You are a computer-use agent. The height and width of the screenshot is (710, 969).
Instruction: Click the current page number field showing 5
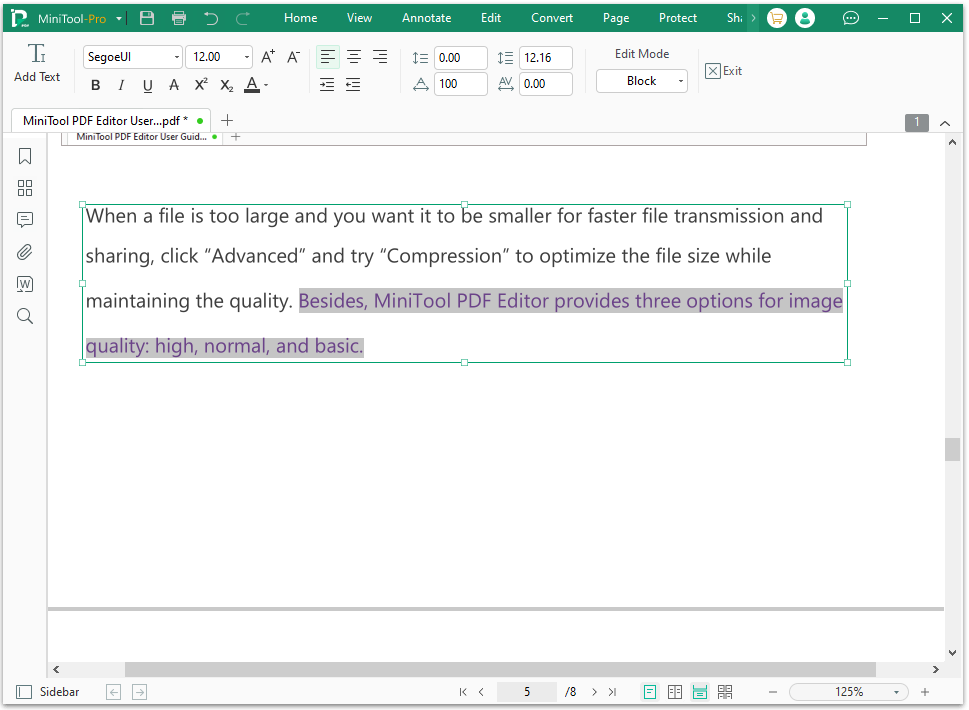(x=527, y=692)
